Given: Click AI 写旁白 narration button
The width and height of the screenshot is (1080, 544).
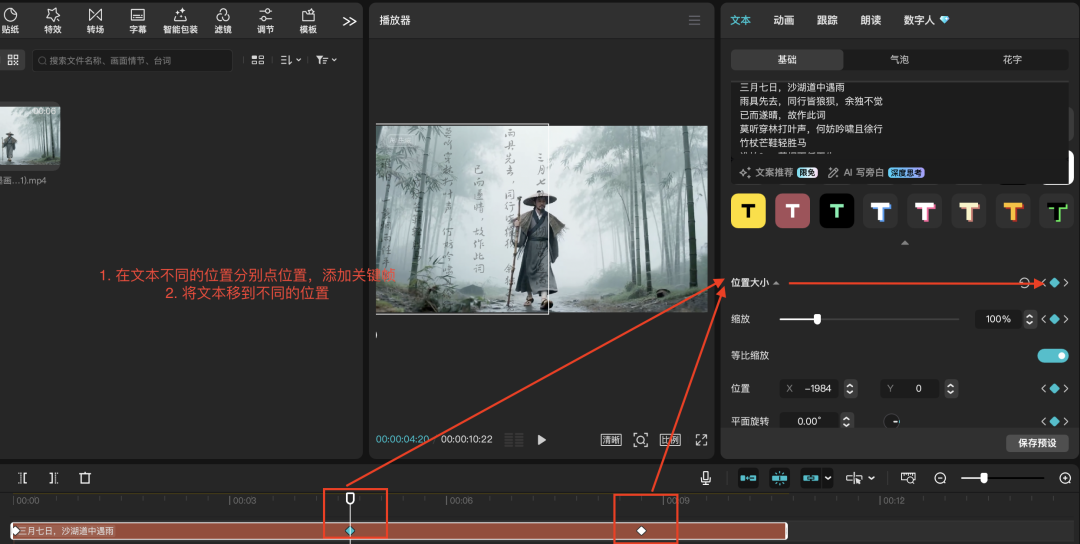Looking at the screenshot, I should [875, 172].
